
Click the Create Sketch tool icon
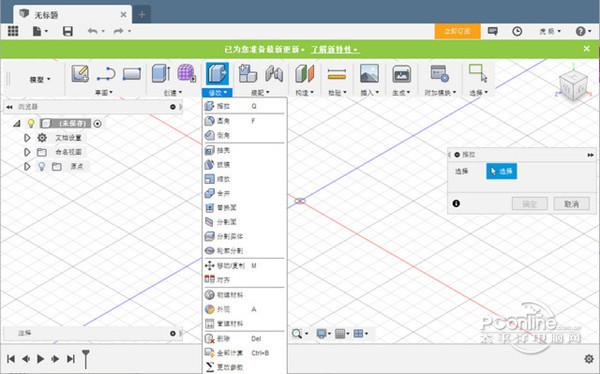pyautogui.click(x=80, y=73)
